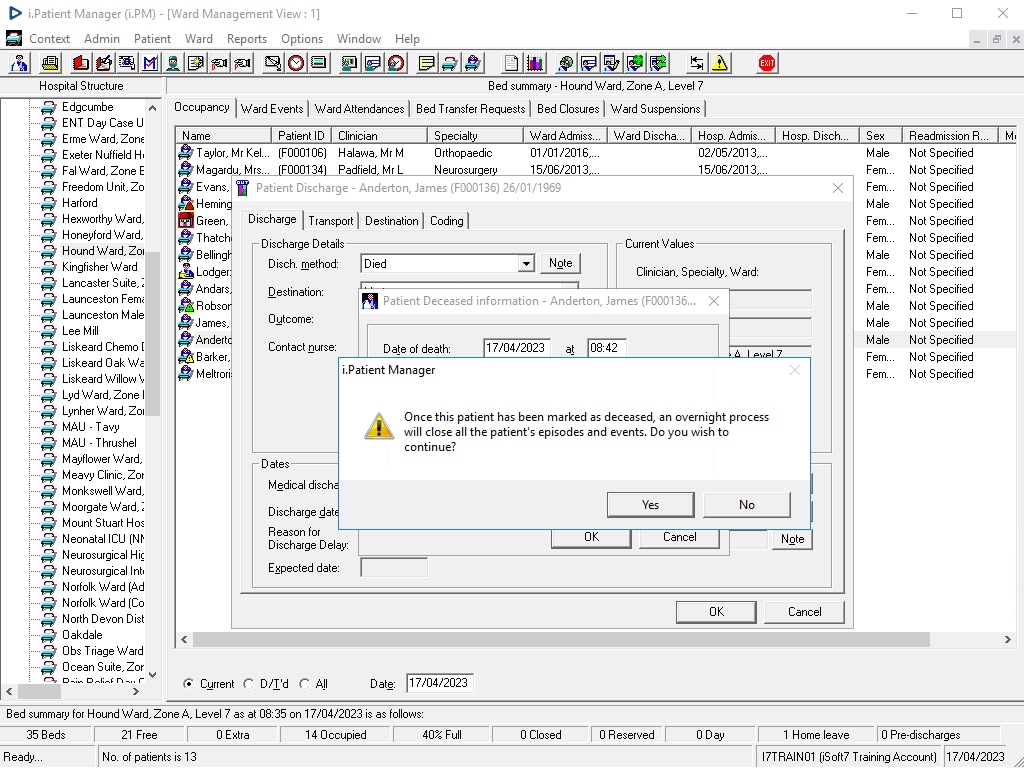Close the Patient Deceased information dialog

tap(714, 301)
